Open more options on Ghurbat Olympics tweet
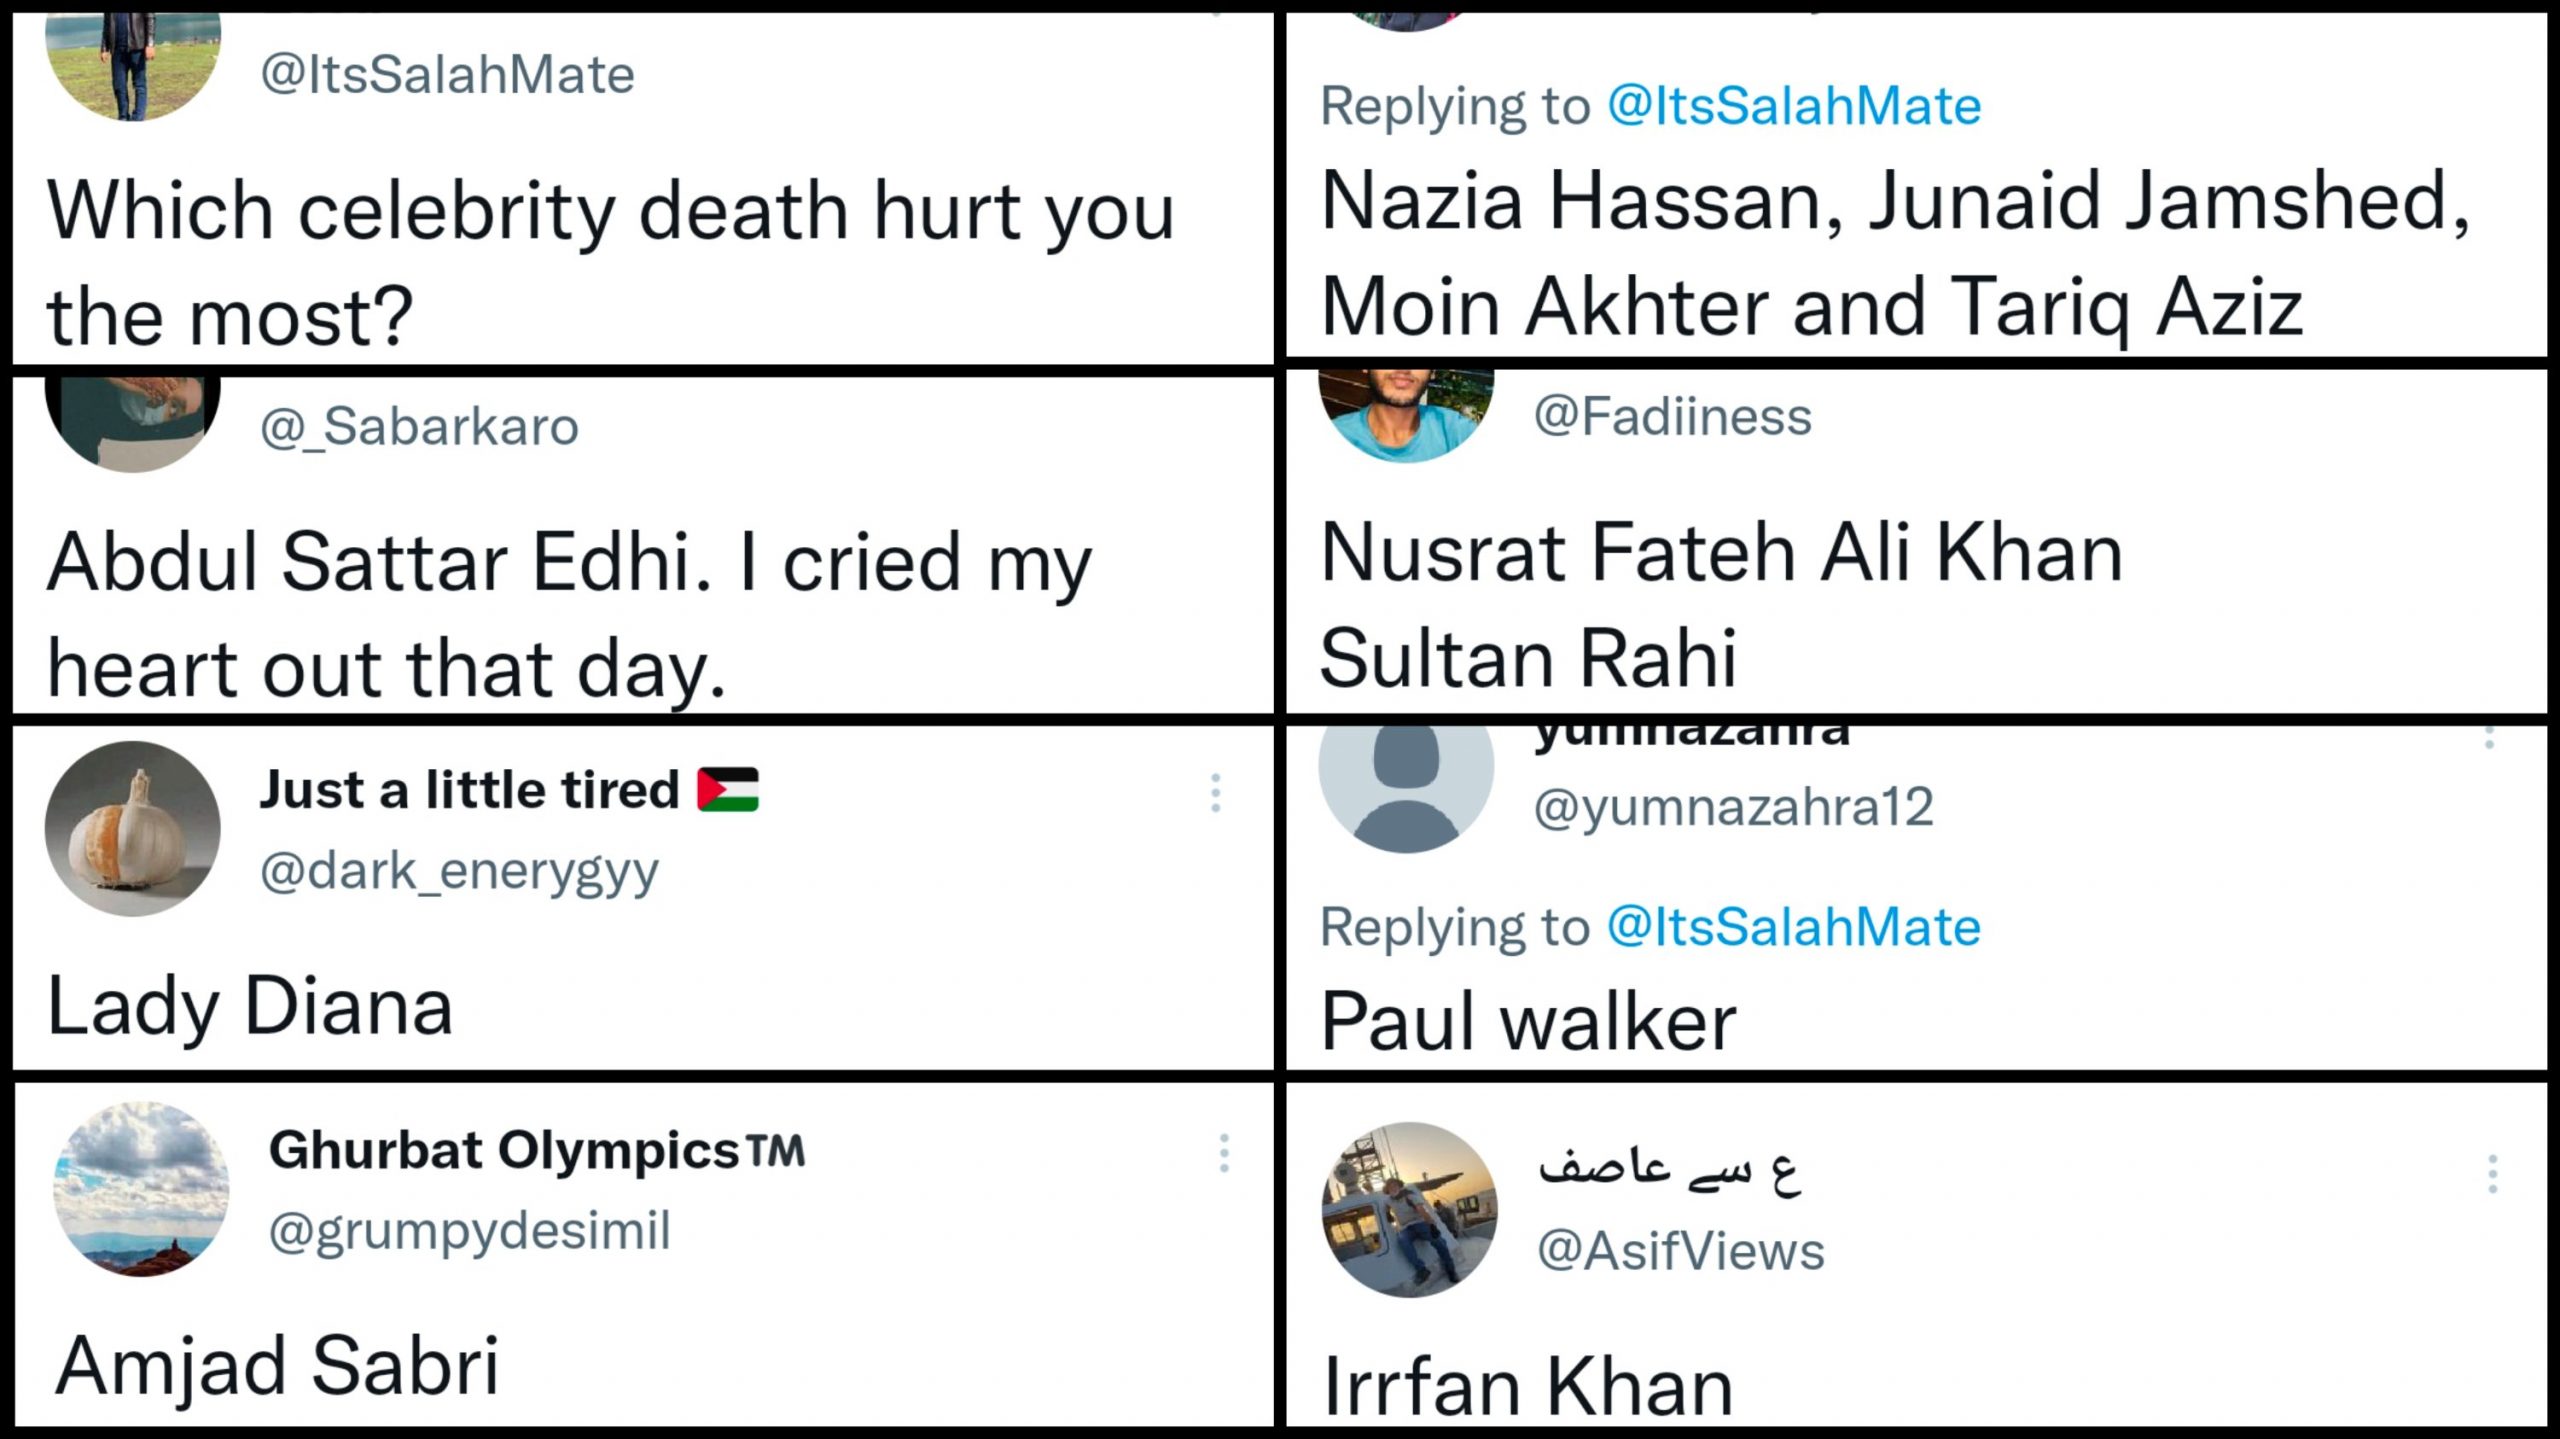2560x1439 pixels. coord(1223,1153)
